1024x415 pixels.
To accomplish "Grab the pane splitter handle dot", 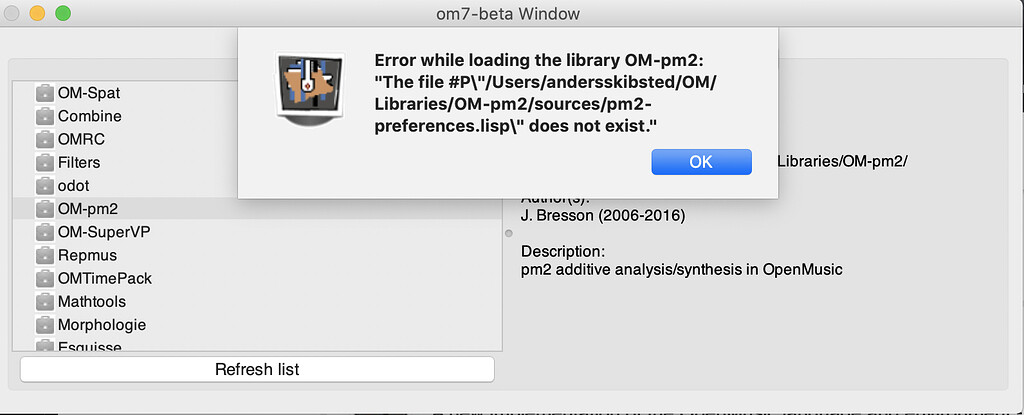I will tap(509, 233).
